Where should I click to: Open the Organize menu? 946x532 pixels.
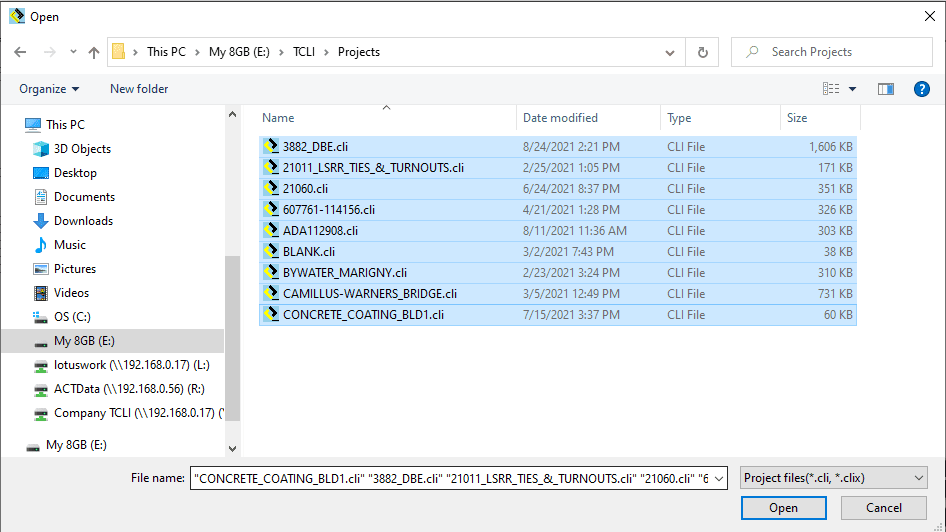[x=49, y=89]
